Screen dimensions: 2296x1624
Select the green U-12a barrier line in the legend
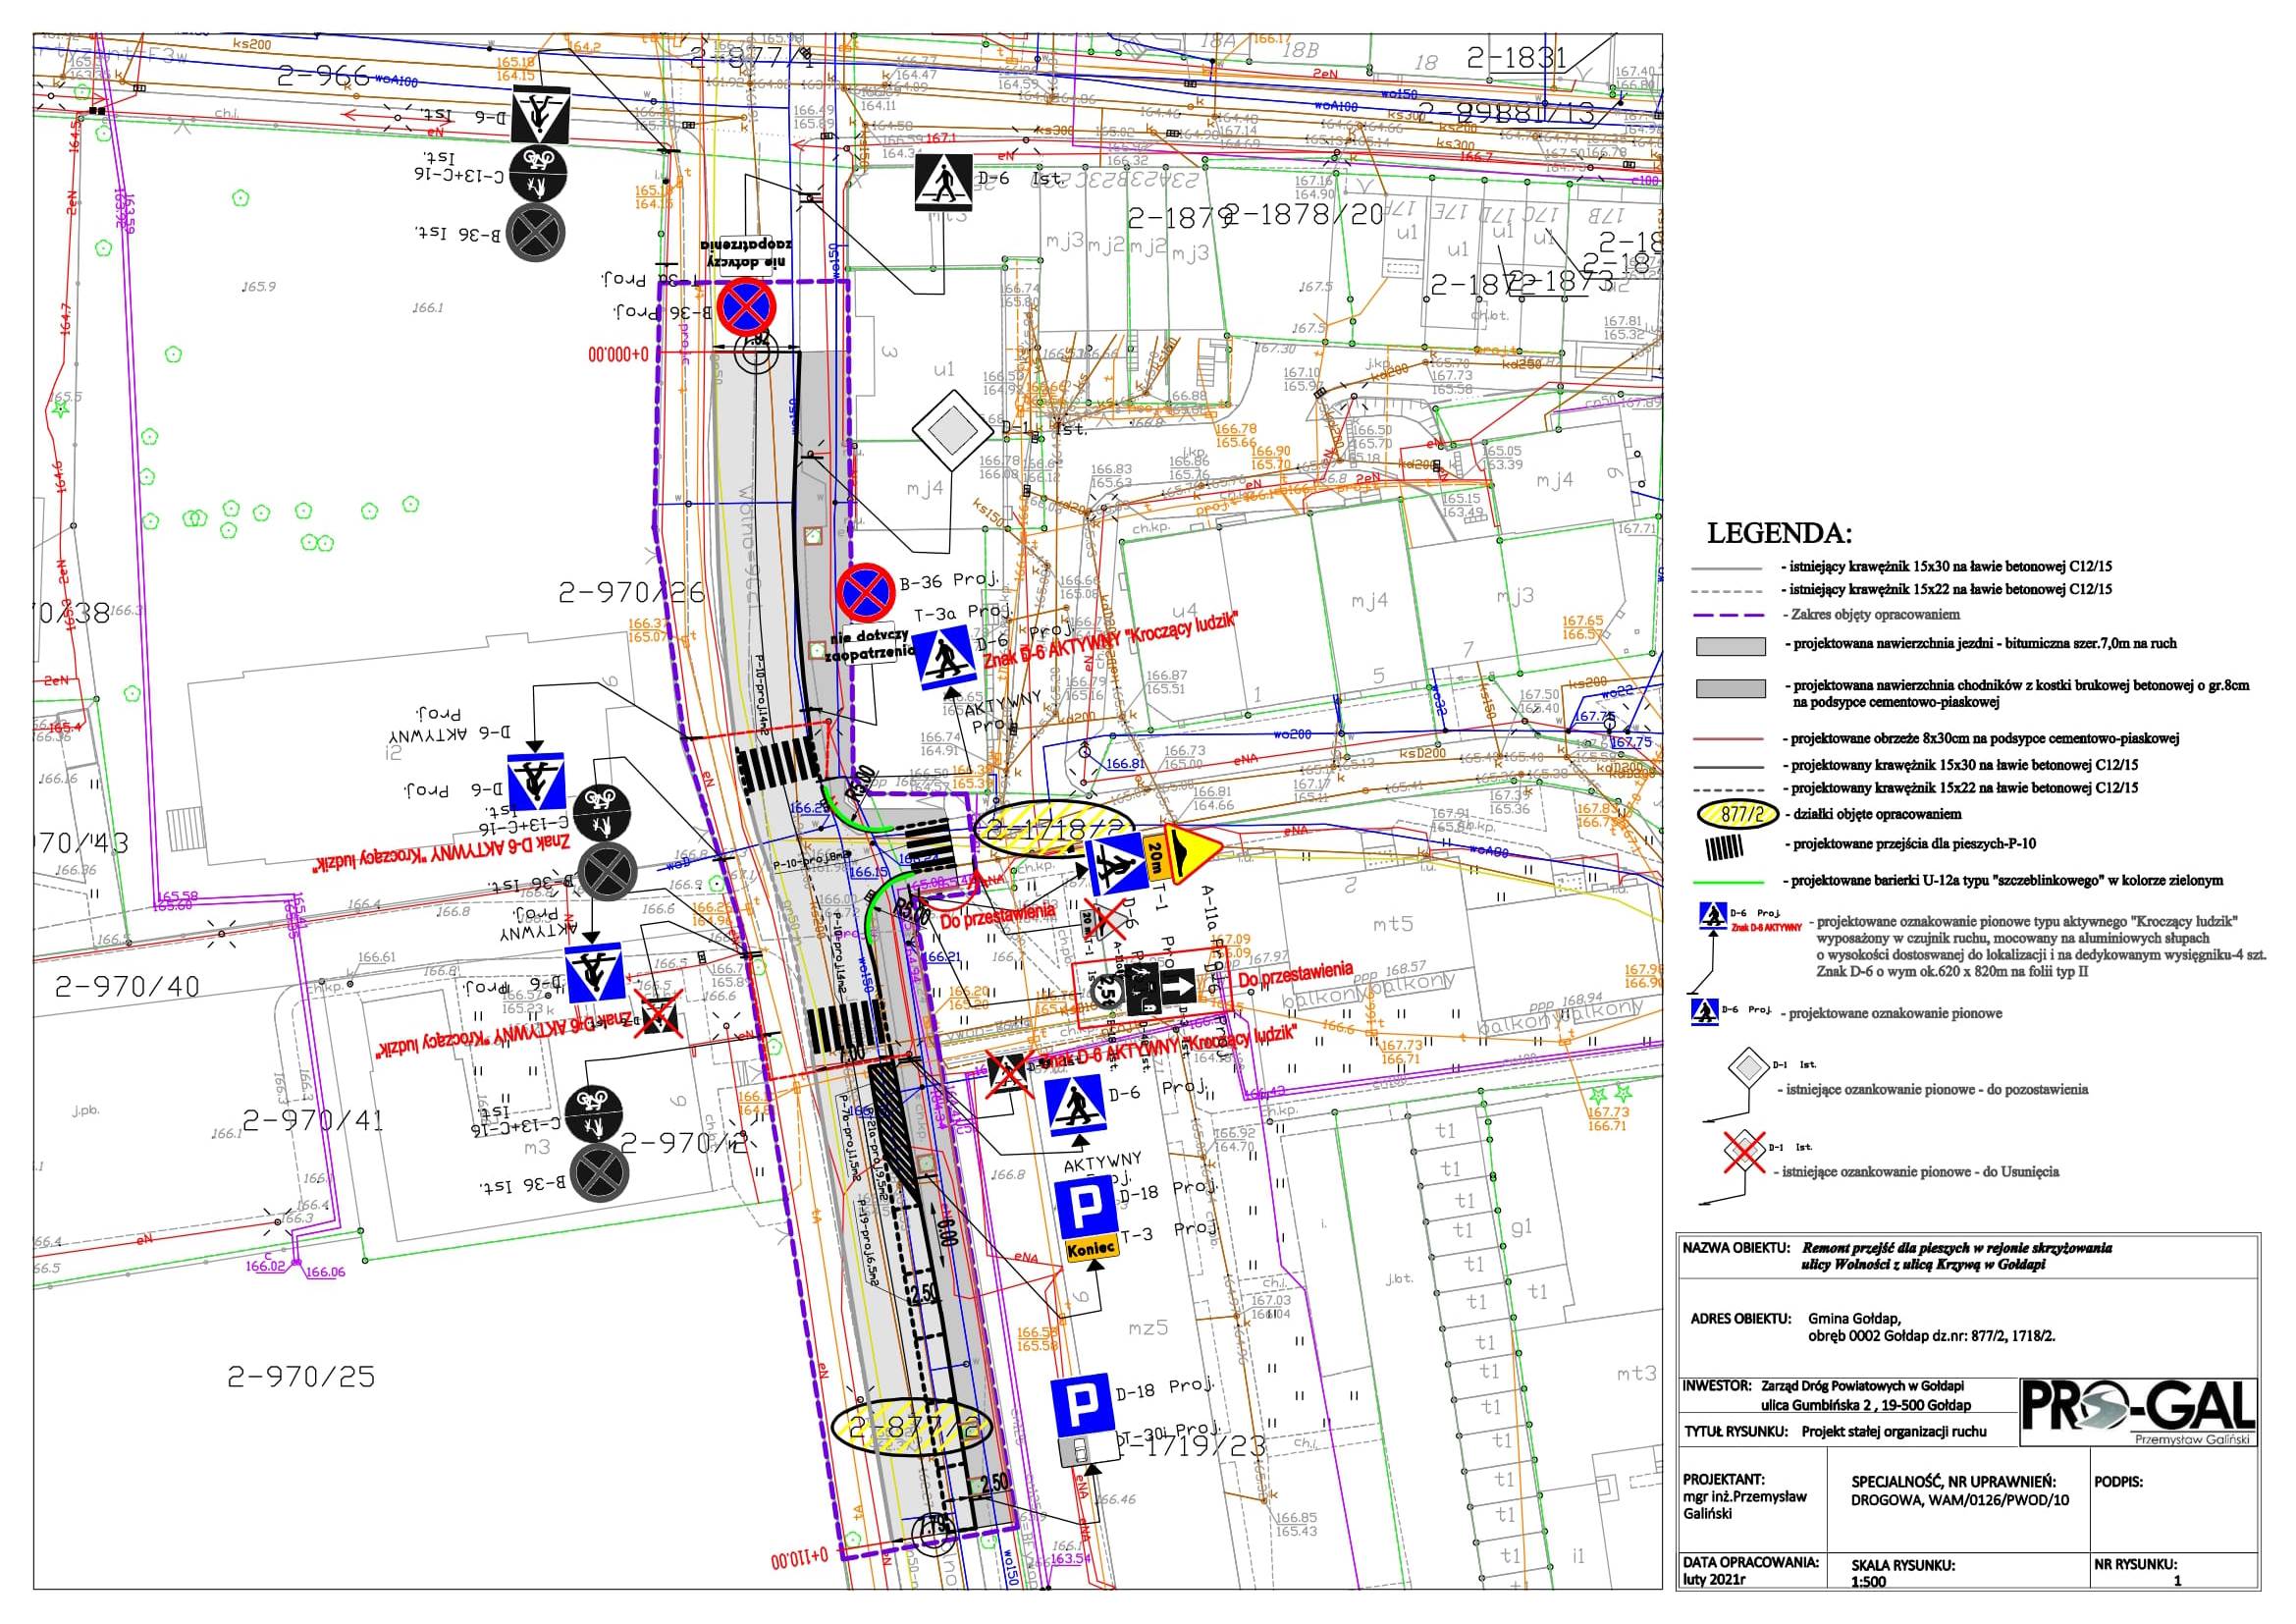tap(1729, 883)
